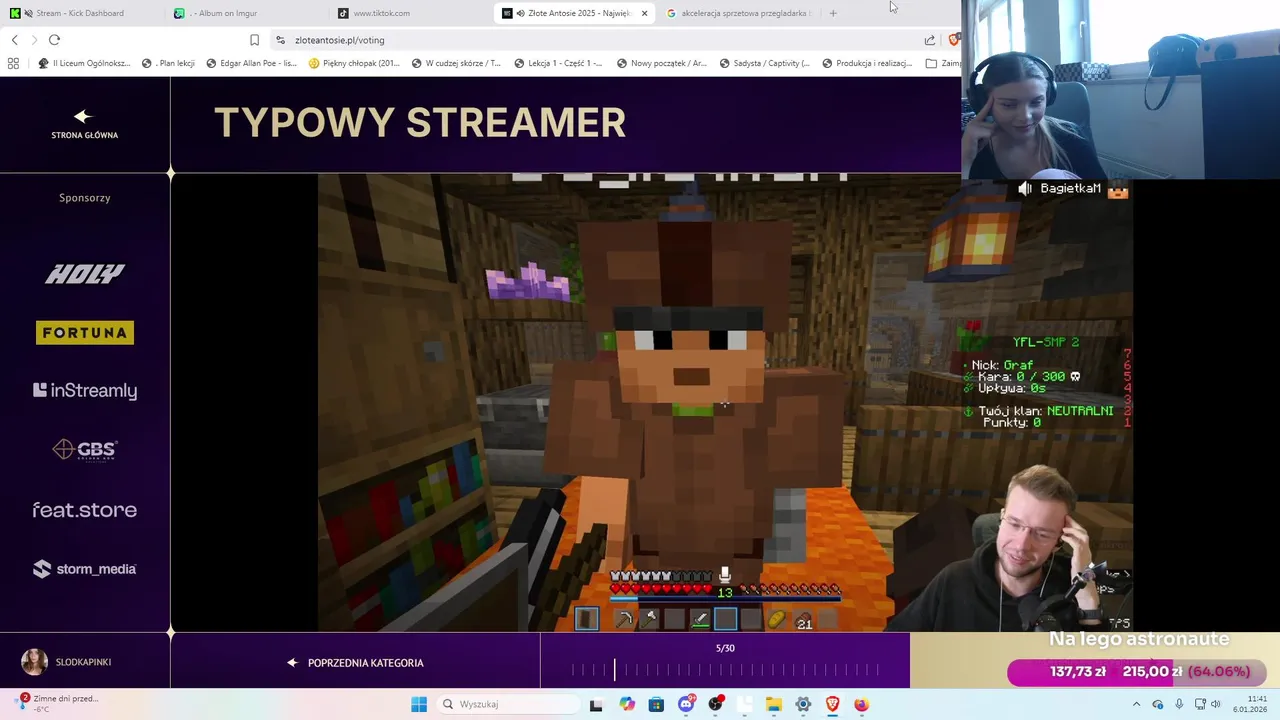Switch to akceleracja sprzętowa Google tab
Viewport: 1280px width, 720px height.
738,13
